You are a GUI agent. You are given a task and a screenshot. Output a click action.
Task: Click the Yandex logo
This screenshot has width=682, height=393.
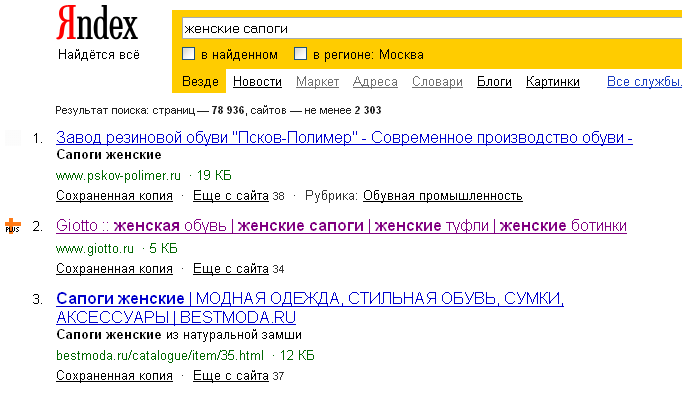(97, 23)
